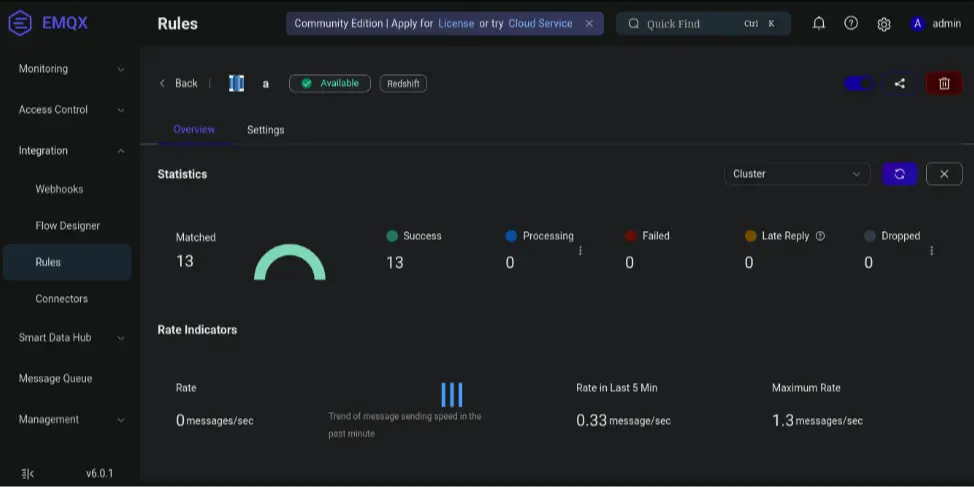Click the share rule icon
Screen dimensions: 974x487
899,84
